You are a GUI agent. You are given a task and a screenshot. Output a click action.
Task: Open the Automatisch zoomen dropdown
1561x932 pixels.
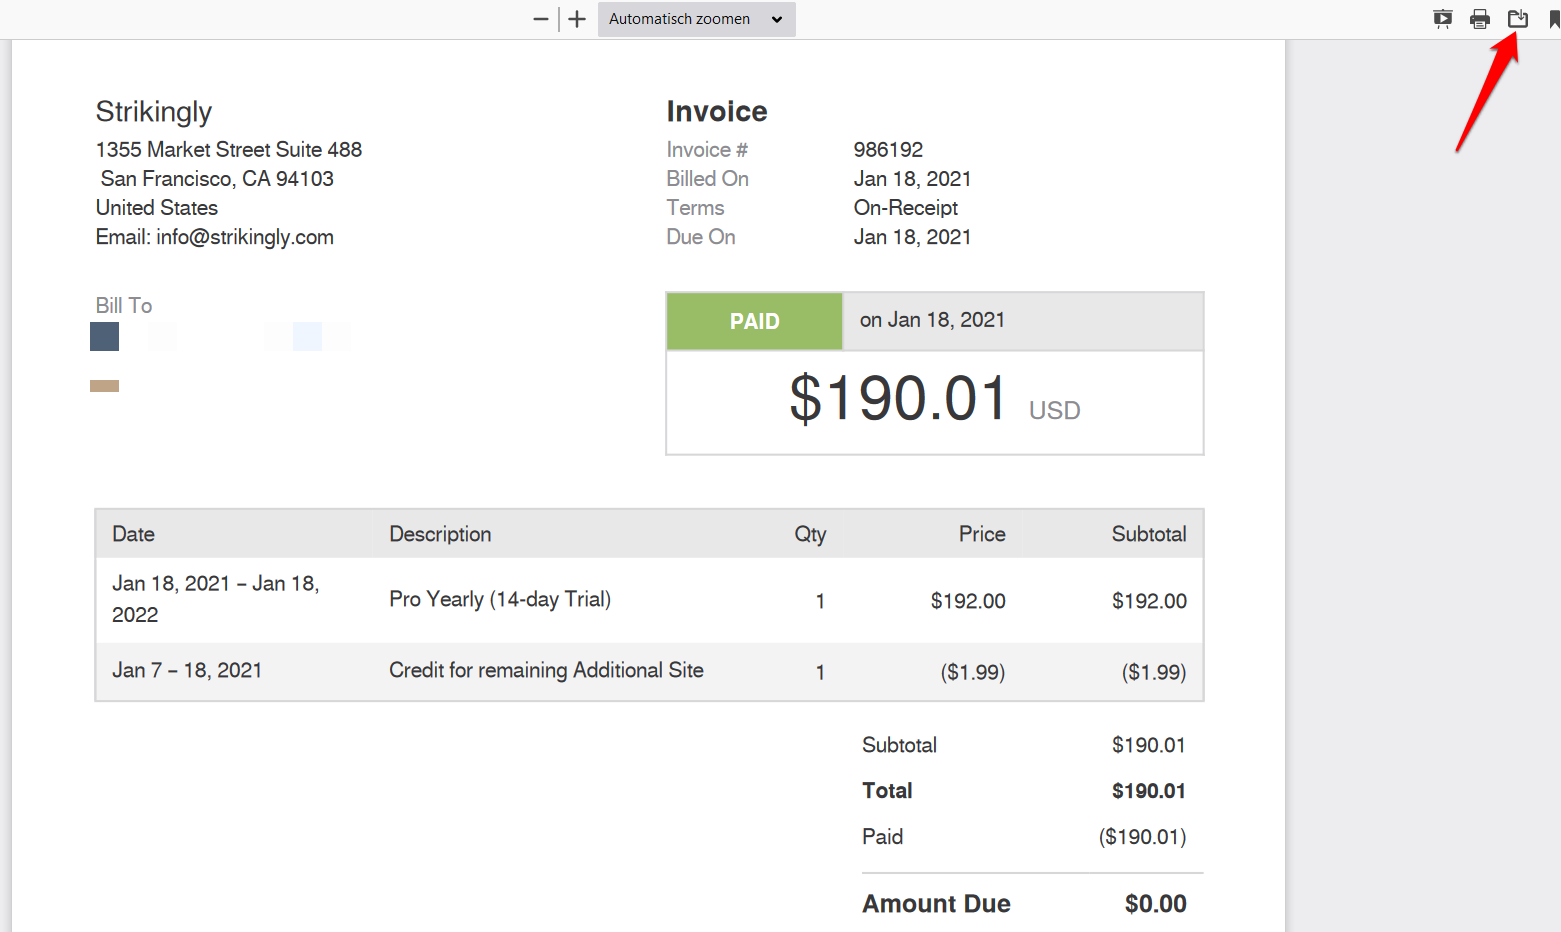coord(697,19)
